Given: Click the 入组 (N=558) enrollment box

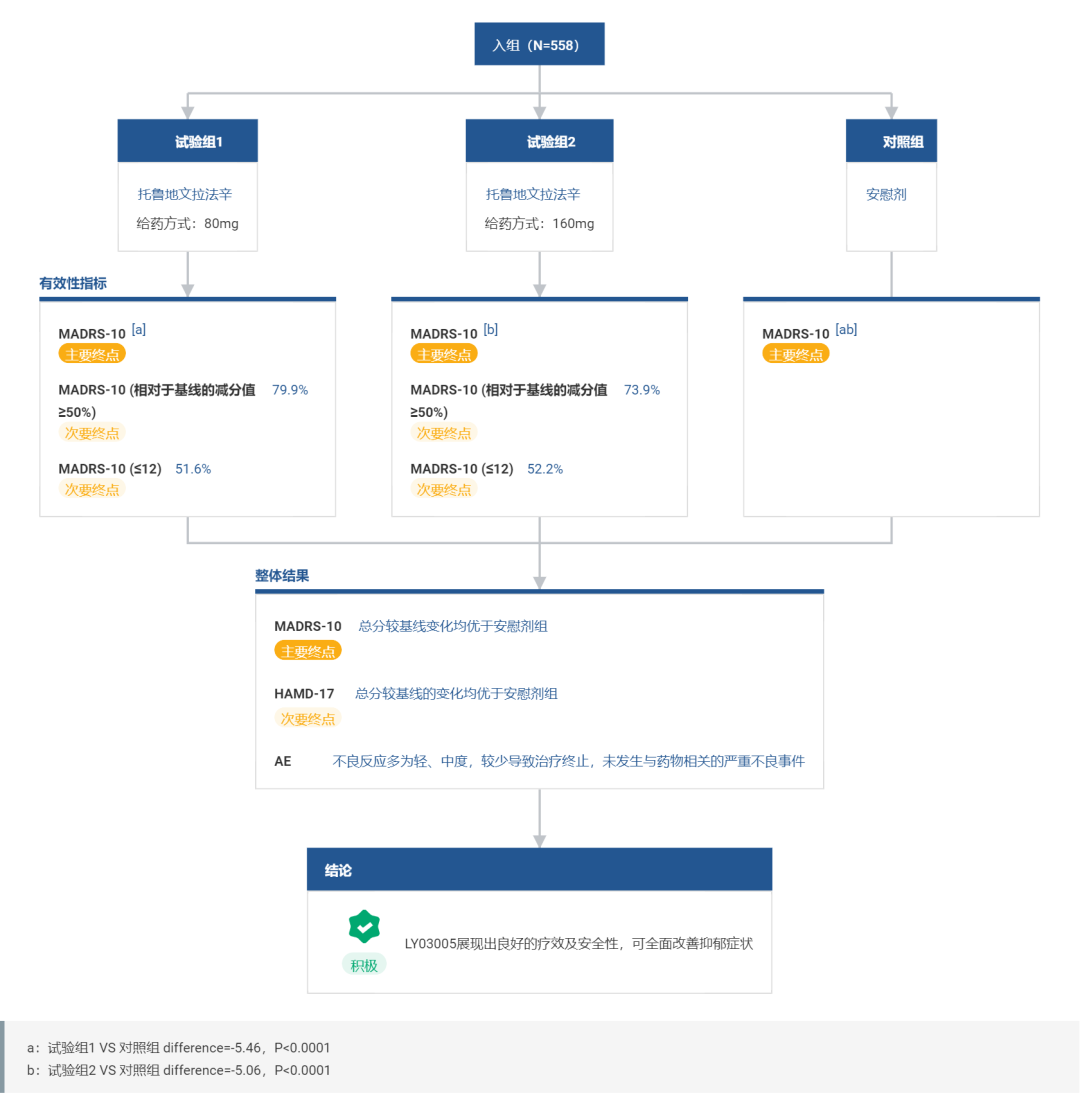Looking at the screenshot, I should [x=539, y=44].
